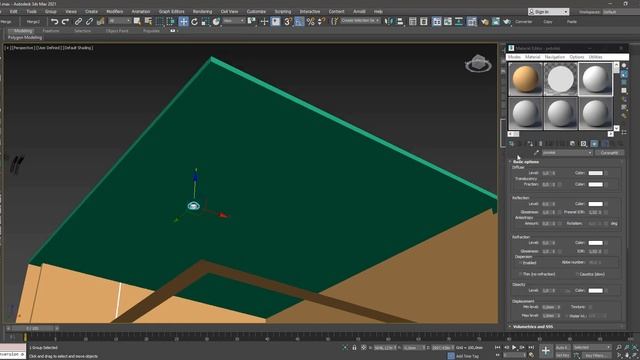Collapse the Basic options rollout
The height and width of the screenshot is (360, 640).
point(526,162)
